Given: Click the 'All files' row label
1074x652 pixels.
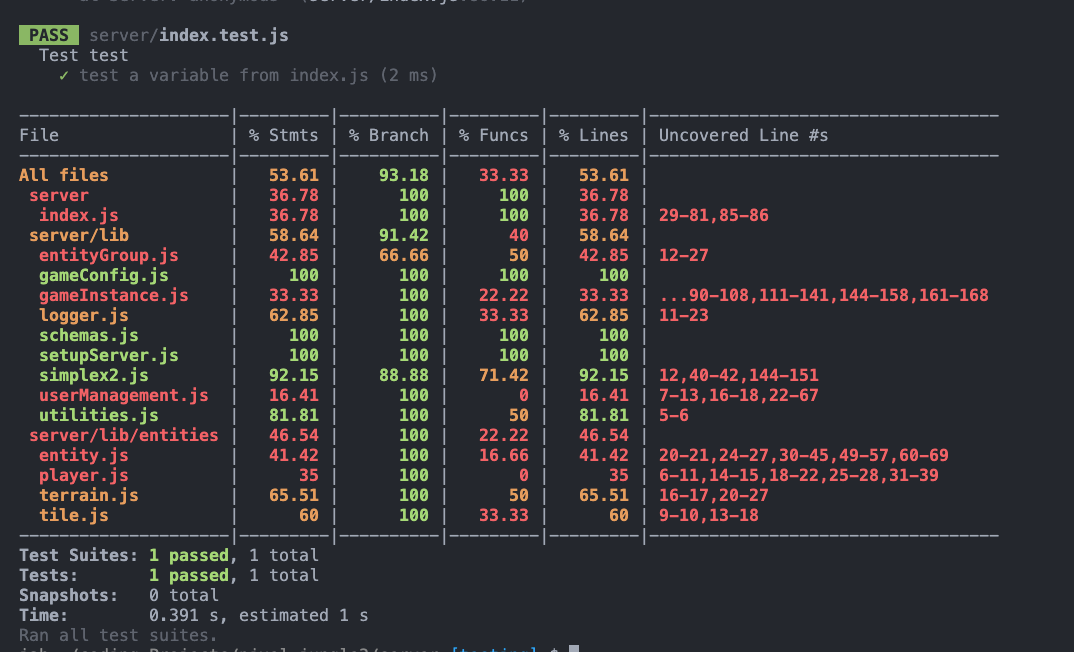Looking at the screenshot, I should [64, 175].
